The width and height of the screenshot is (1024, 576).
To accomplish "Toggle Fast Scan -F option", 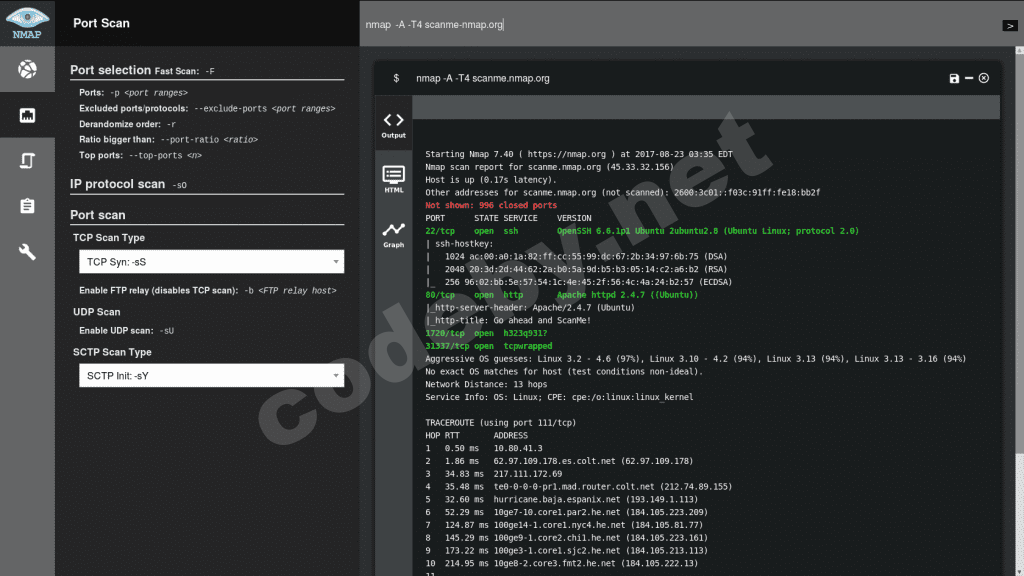I will coord(185,71).
